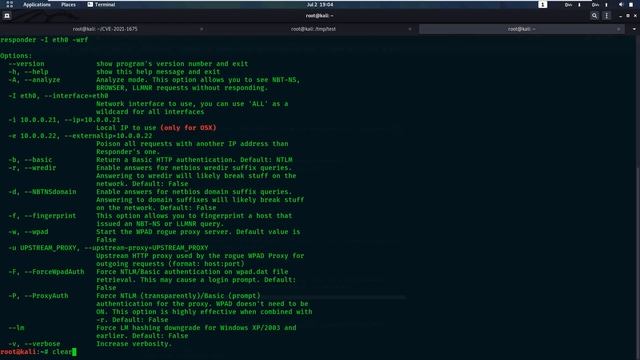This screenshot has height=360, width=640.
Task: Switch to the CVE-2021-1675 terminal tab
Action: [x=105, y=29]
